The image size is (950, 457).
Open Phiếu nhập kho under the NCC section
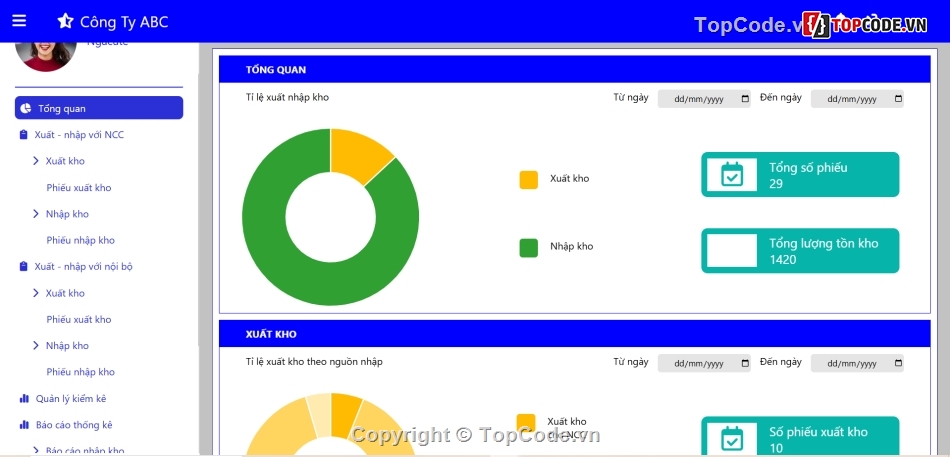[81, 241]
